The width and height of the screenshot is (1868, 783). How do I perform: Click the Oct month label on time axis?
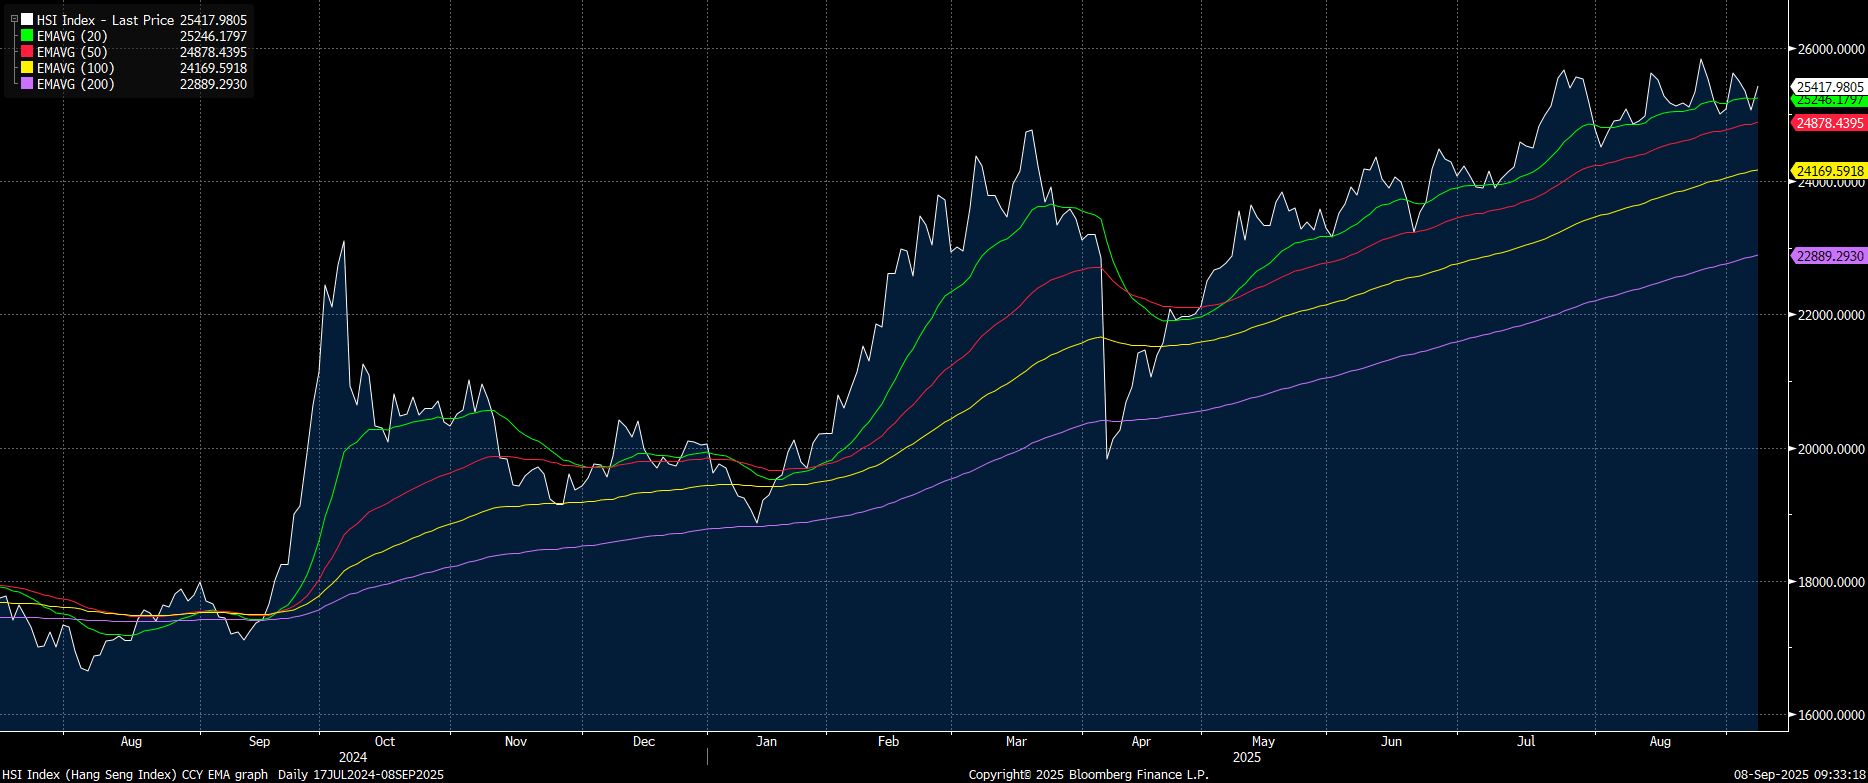click(x=385, y=741)
